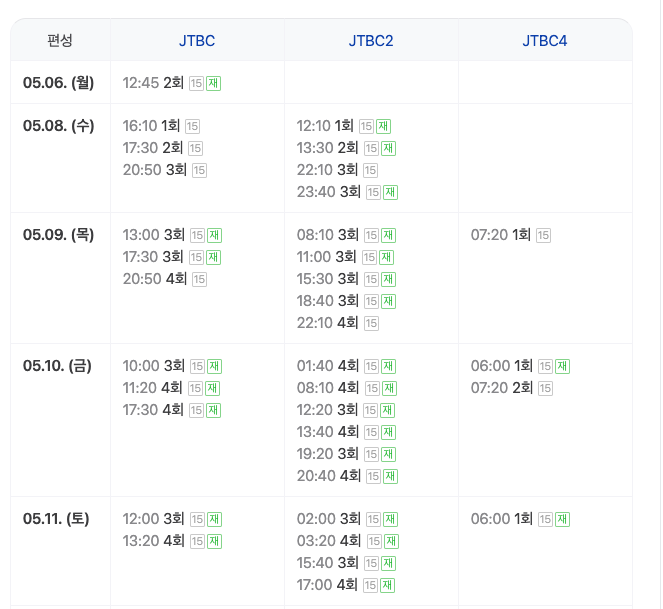Select the 05.09. (목) date row

(58, 235)
